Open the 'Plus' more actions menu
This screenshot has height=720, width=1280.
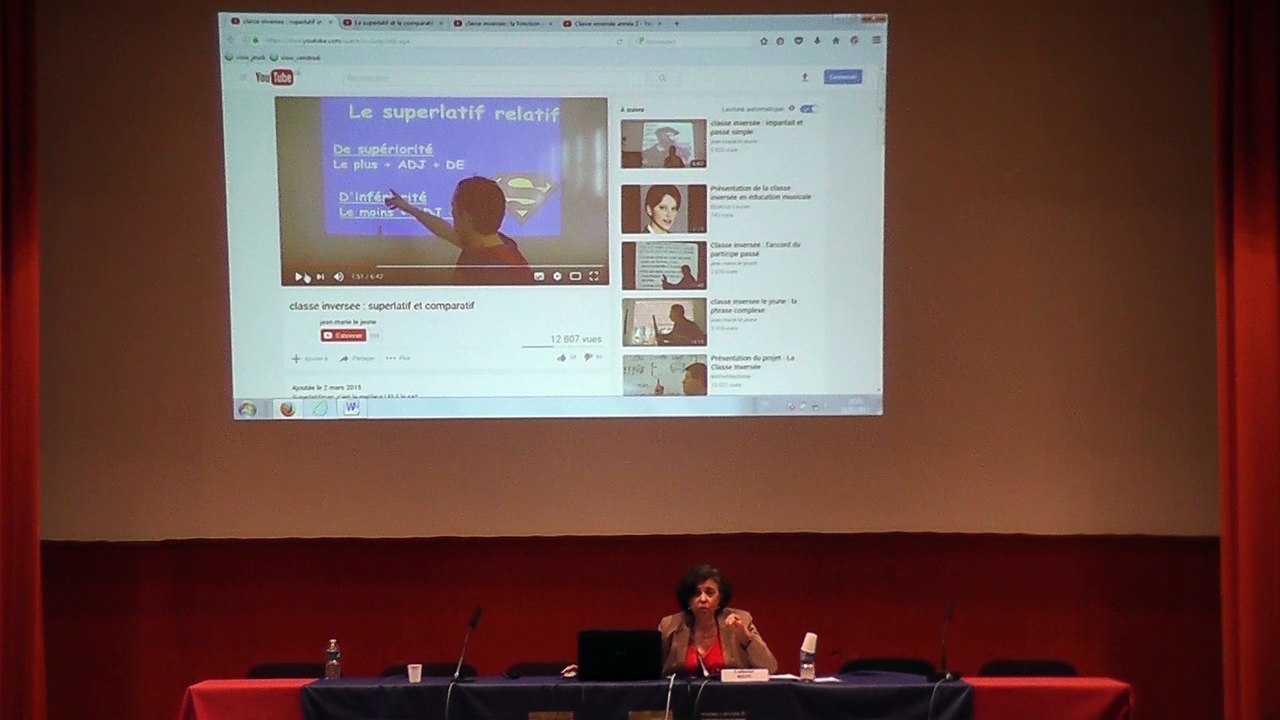coord(398,358)
